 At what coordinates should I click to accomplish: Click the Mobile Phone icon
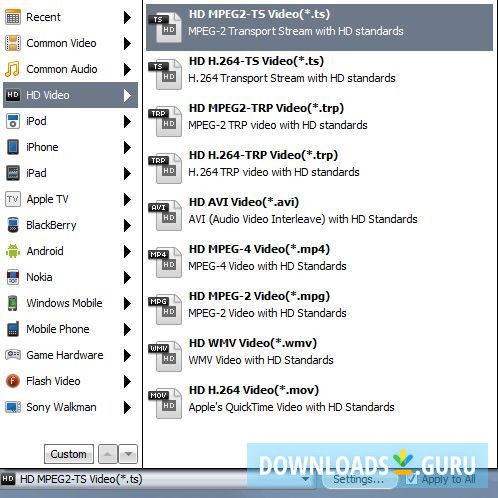tap(13, 329)
